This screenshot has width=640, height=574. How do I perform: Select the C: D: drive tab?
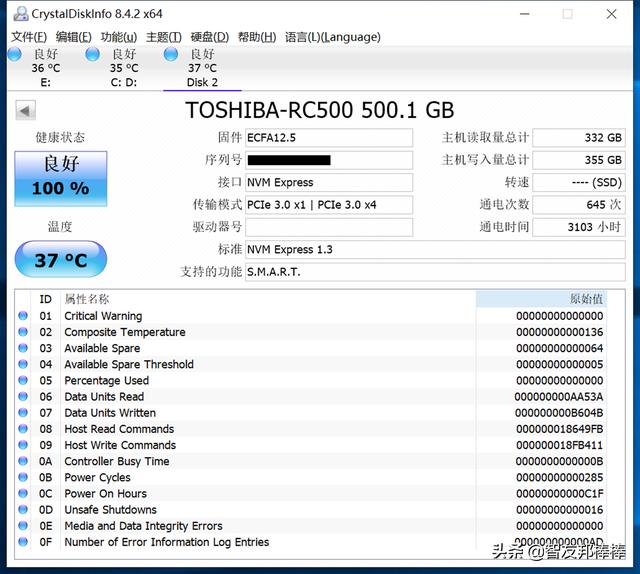(124, 68)
